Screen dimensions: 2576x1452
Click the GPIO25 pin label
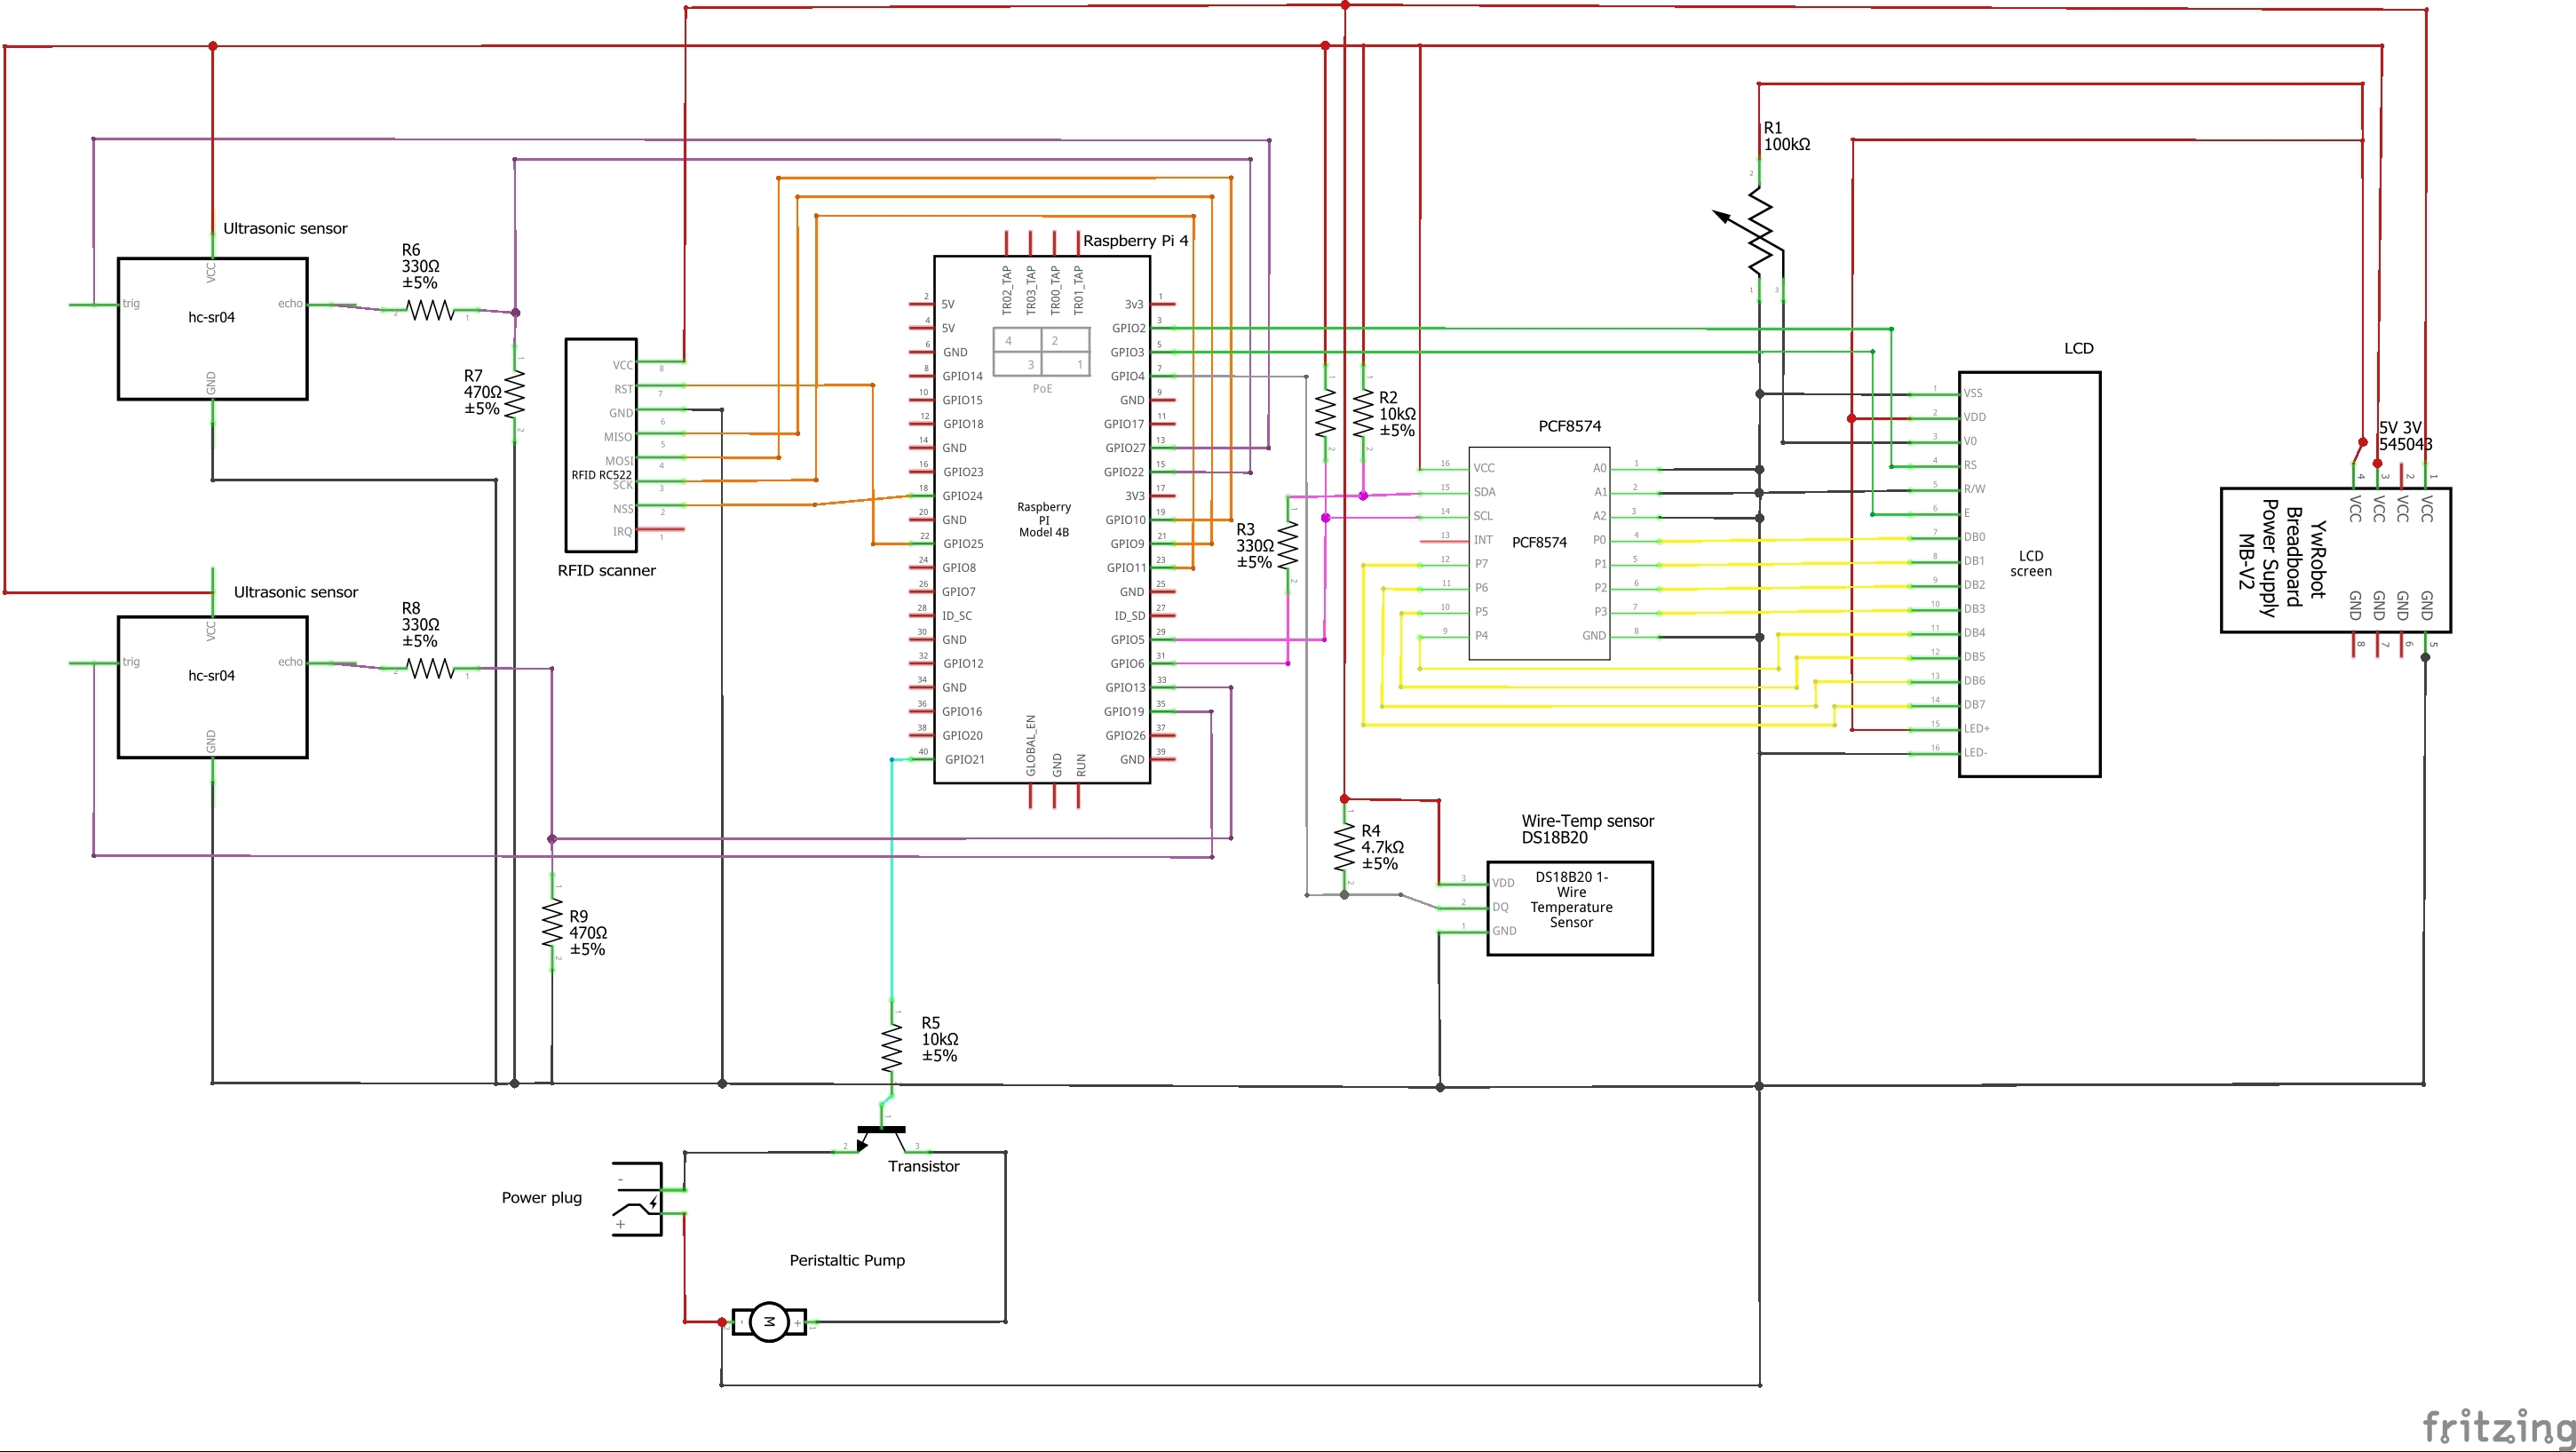[x=963, y=544]
